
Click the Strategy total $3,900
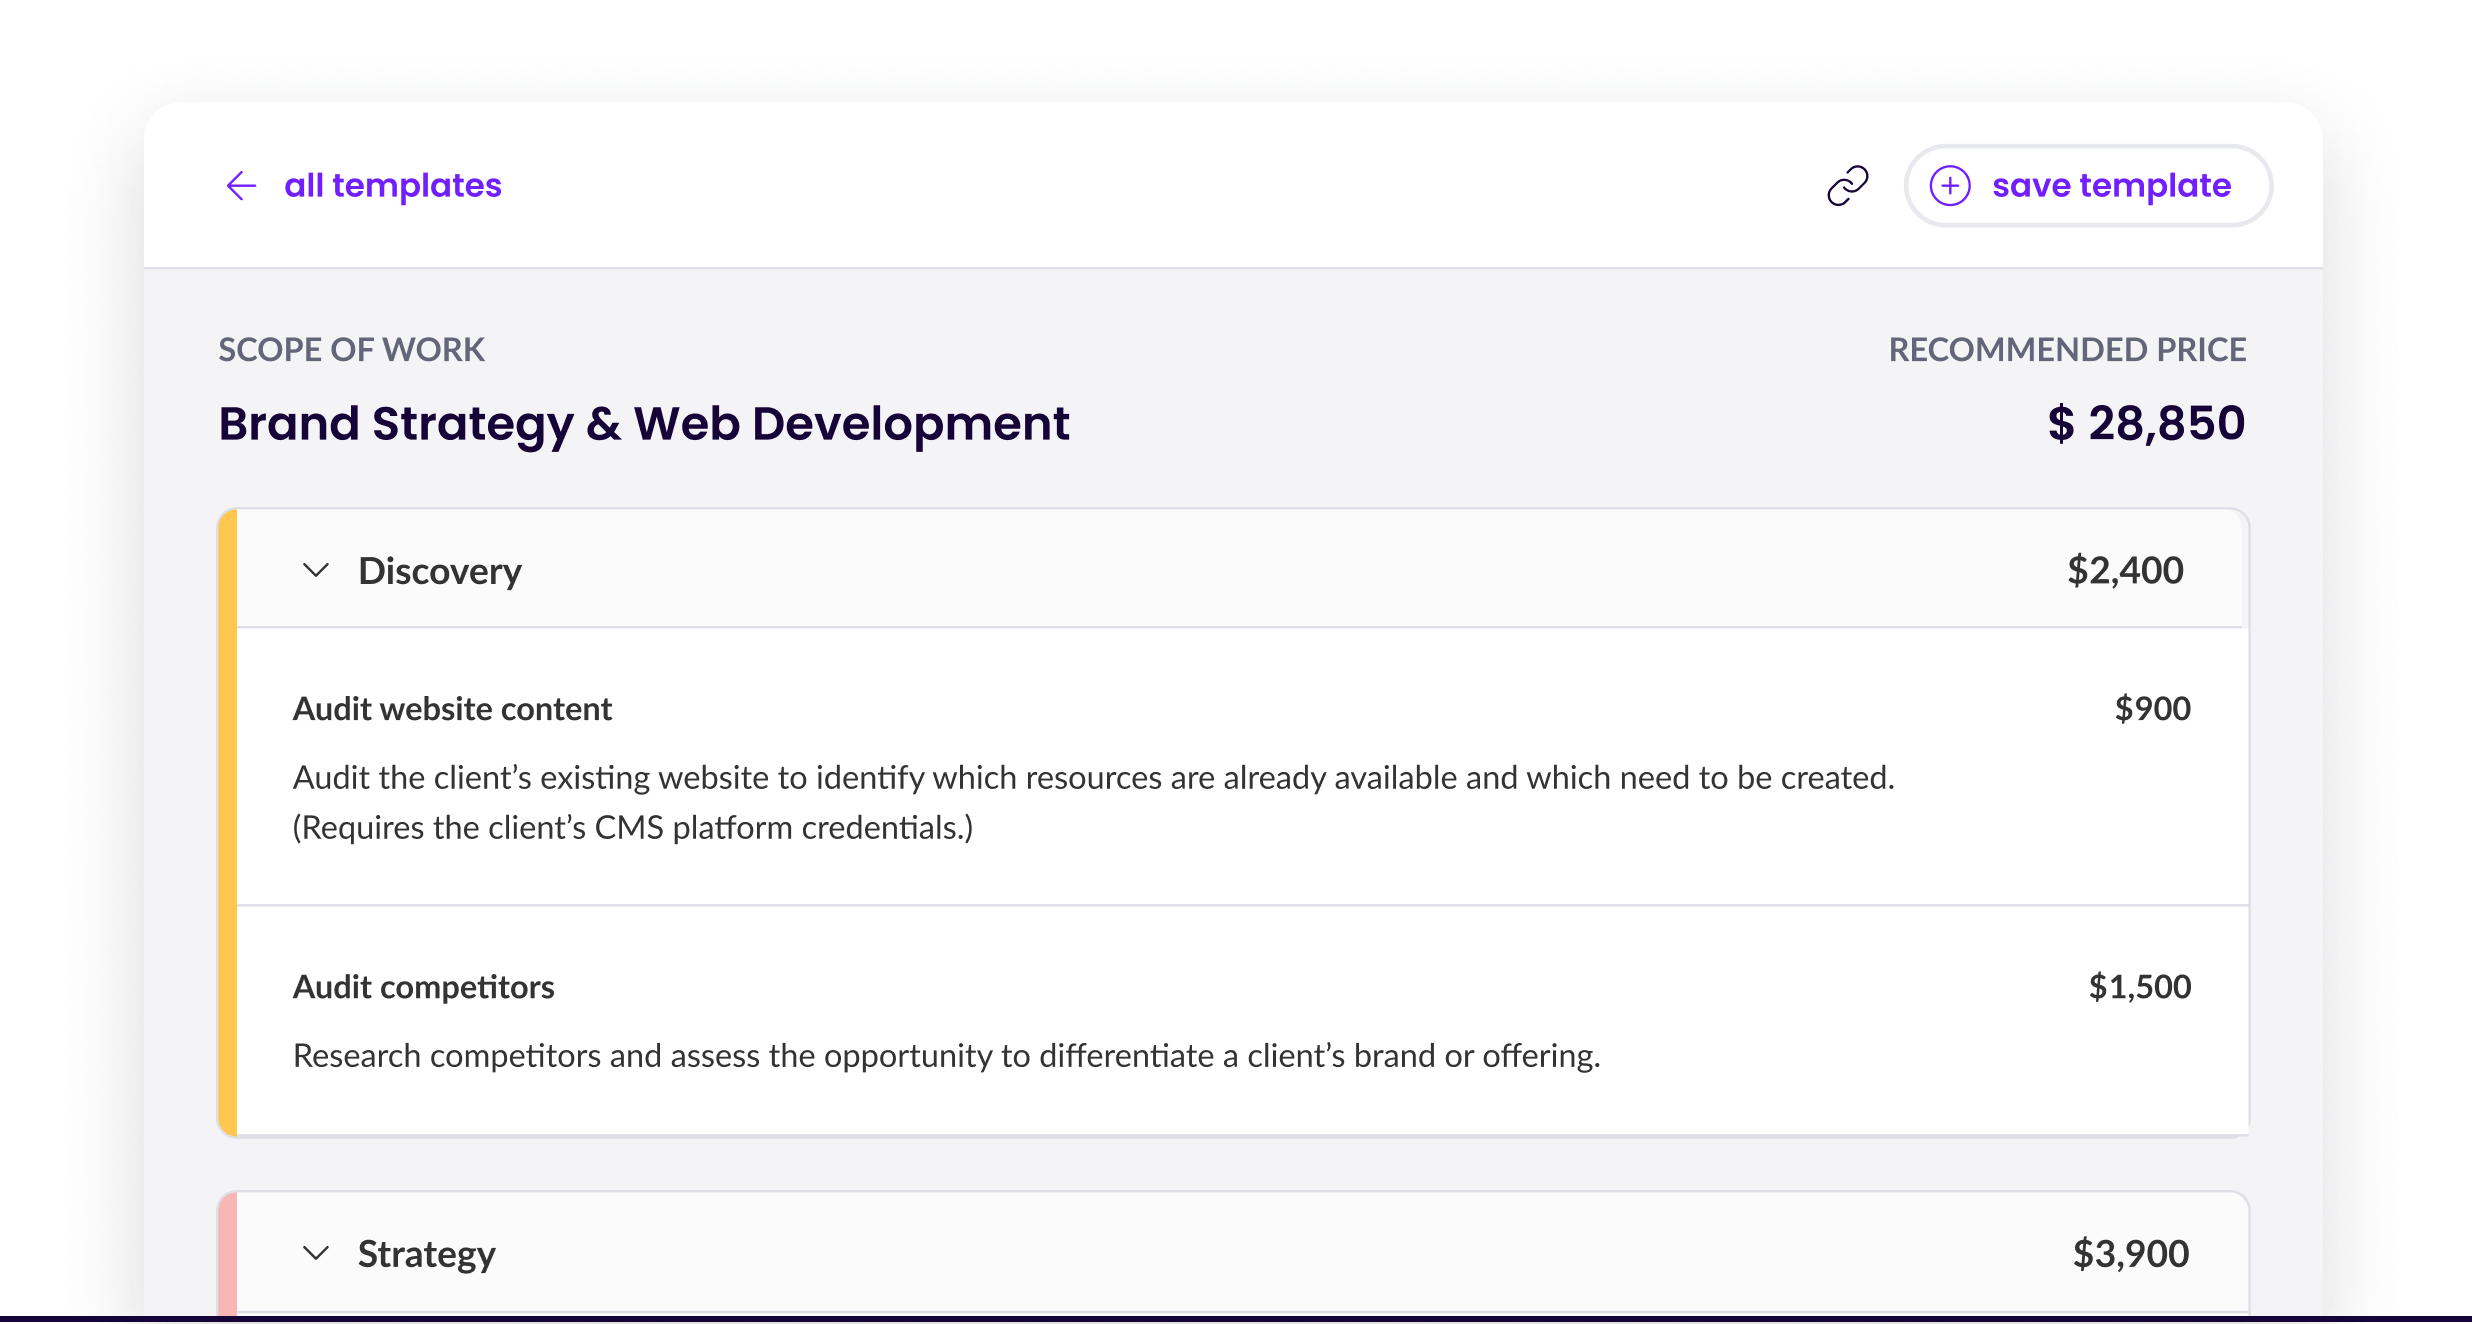coord(2130,1254)
